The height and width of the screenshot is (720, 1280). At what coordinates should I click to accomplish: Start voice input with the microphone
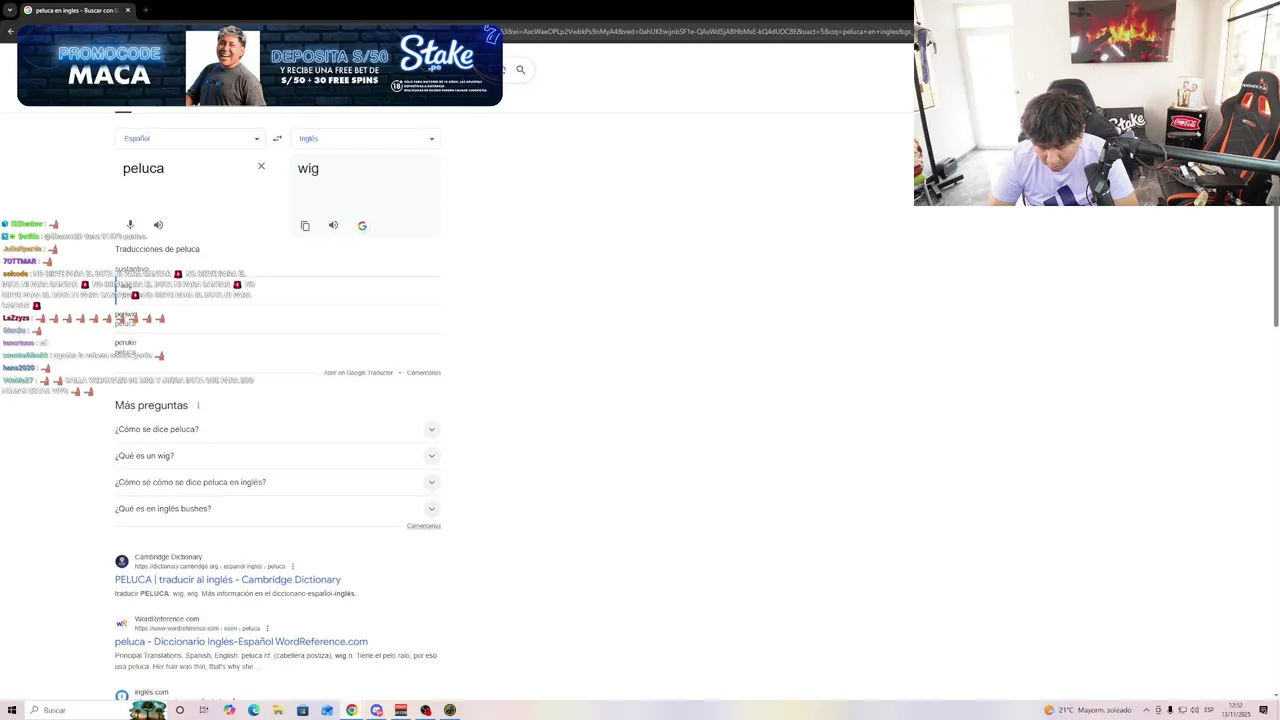130,225
